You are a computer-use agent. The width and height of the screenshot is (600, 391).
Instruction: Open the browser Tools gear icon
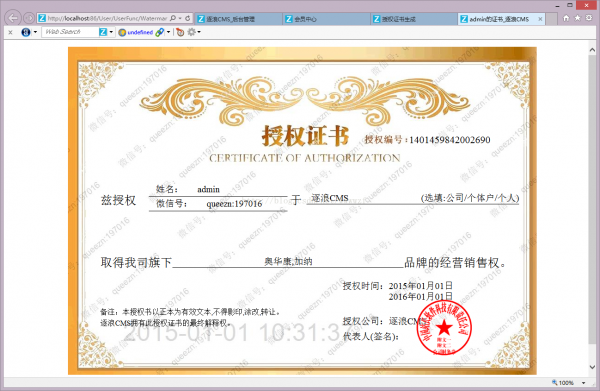click(589, 18)
